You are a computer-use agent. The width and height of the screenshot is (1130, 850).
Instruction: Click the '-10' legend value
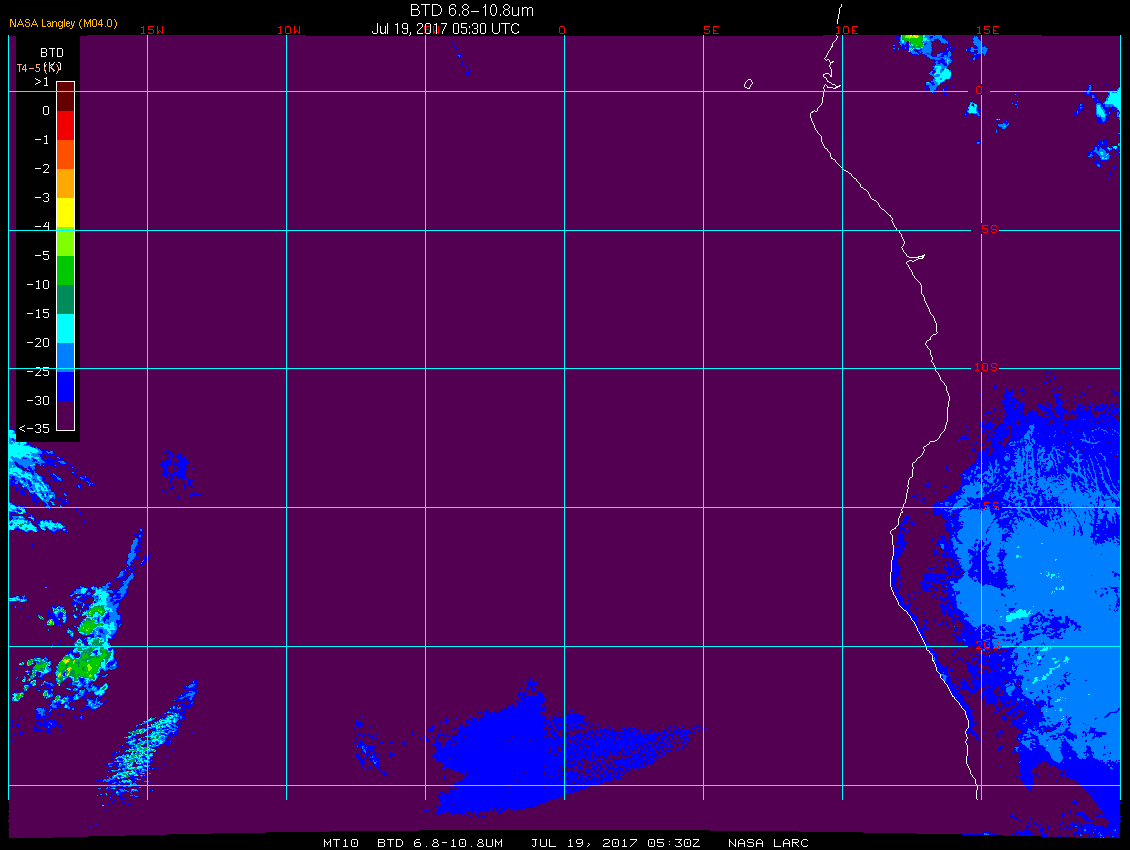(x=38, y=285)
